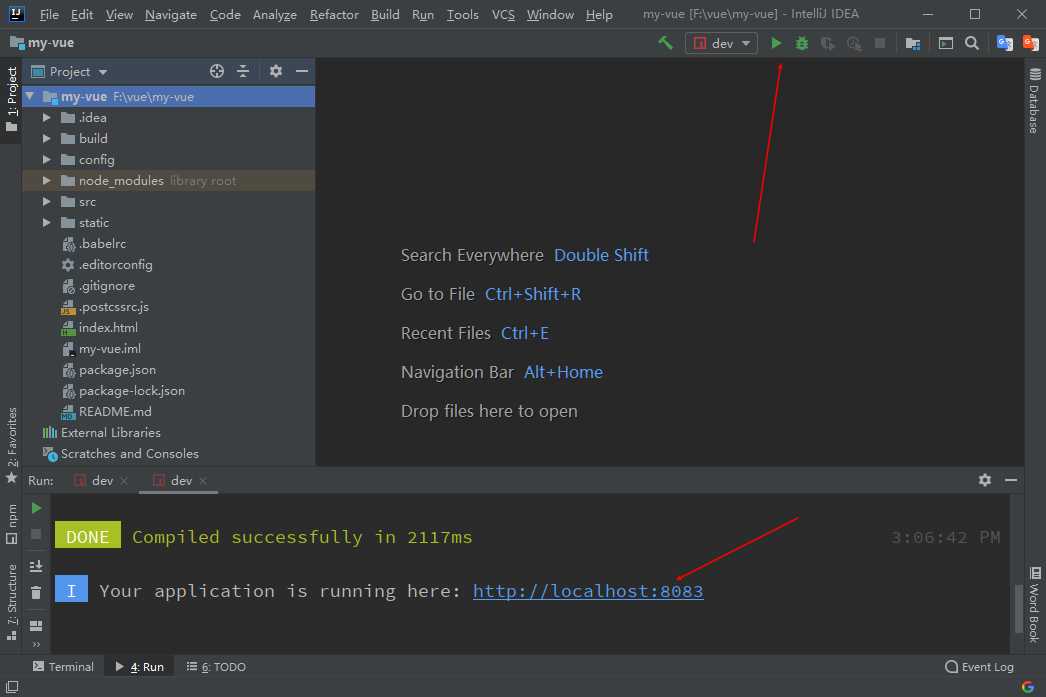Viewport: 1046px width, 697px height.
Task: Open the Tools menu
Action: [x=462, y=15]
